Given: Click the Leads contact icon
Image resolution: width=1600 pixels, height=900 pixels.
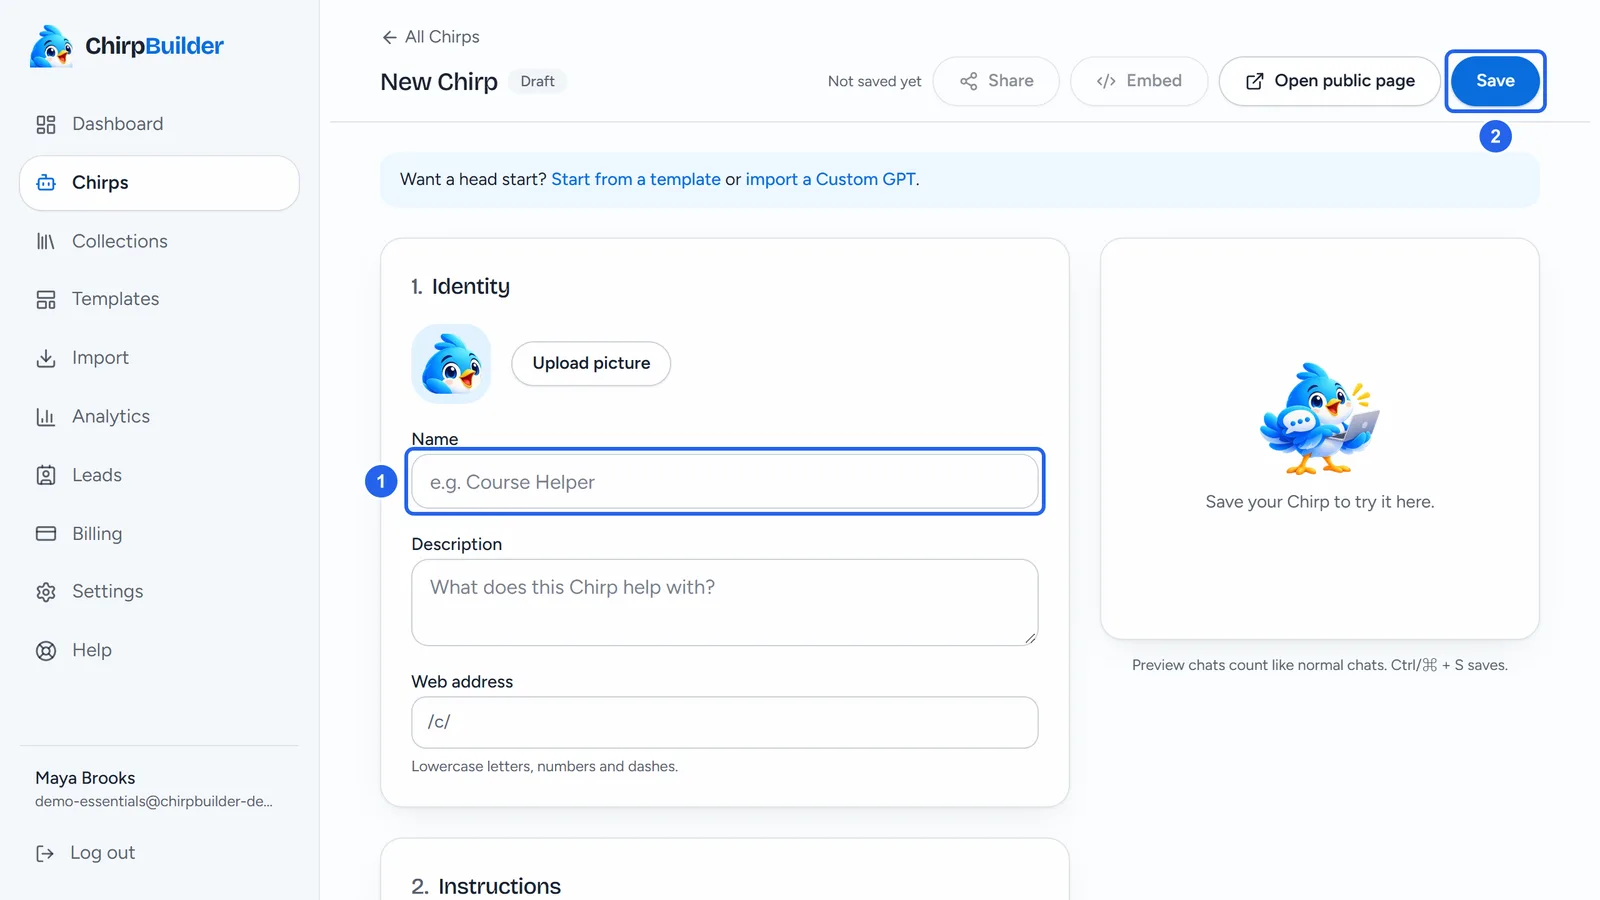Looking at the screenshot, I should click(46, 475).
